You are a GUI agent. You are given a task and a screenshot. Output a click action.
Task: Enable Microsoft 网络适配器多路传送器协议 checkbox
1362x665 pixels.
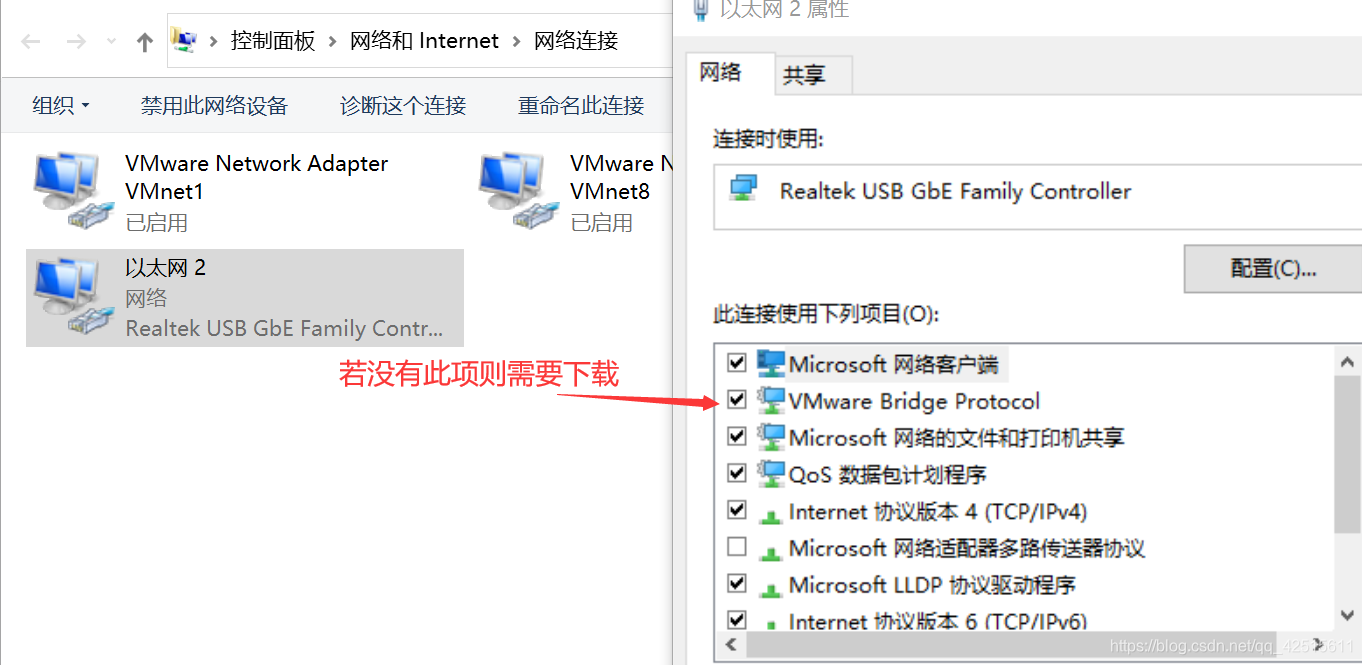click(737, 547)
